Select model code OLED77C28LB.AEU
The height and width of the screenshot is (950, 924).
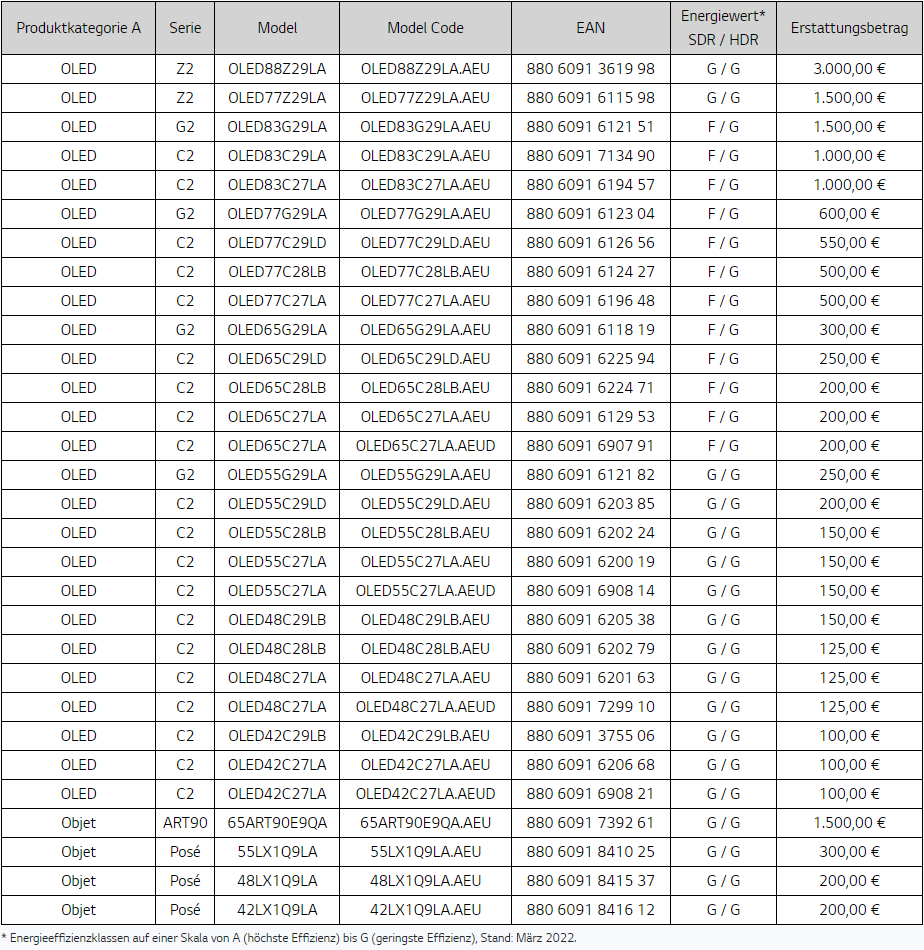click(425, 273)
